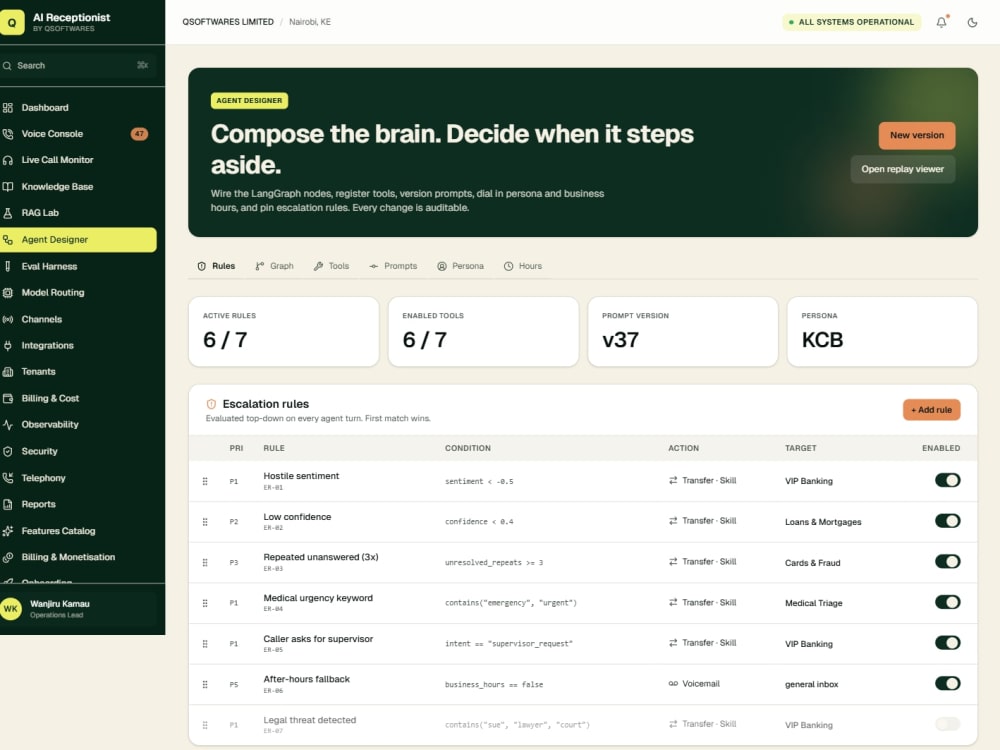The image size is (1000, 750).
Task: Click QSOFTWARES LIMITED breadcrumb
Action: [x=228, y=22]
